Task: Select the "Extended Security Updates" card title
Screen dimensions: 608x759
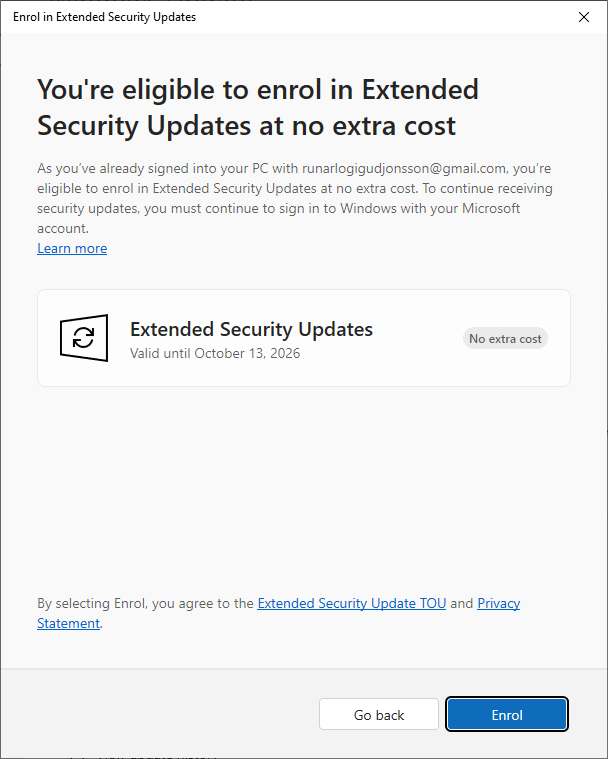Action: (x=251, y=329)
